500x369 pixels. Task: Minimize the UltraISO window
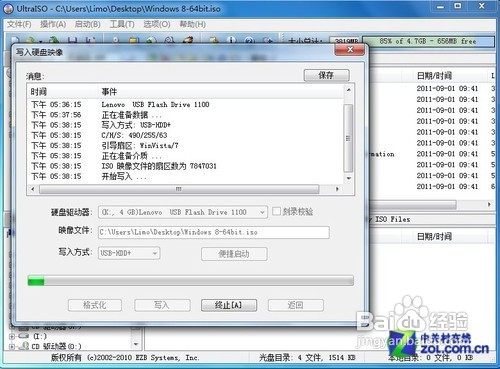tap(441, 6)
